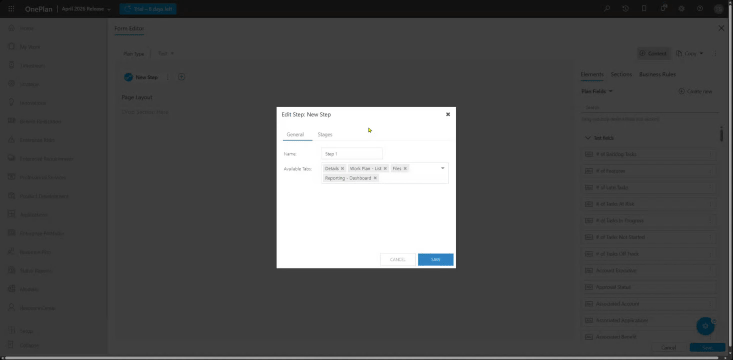Screen dimensions: 733x360
Task: Open the Available Tabs dropdown arrow
Action: (443, 168)
